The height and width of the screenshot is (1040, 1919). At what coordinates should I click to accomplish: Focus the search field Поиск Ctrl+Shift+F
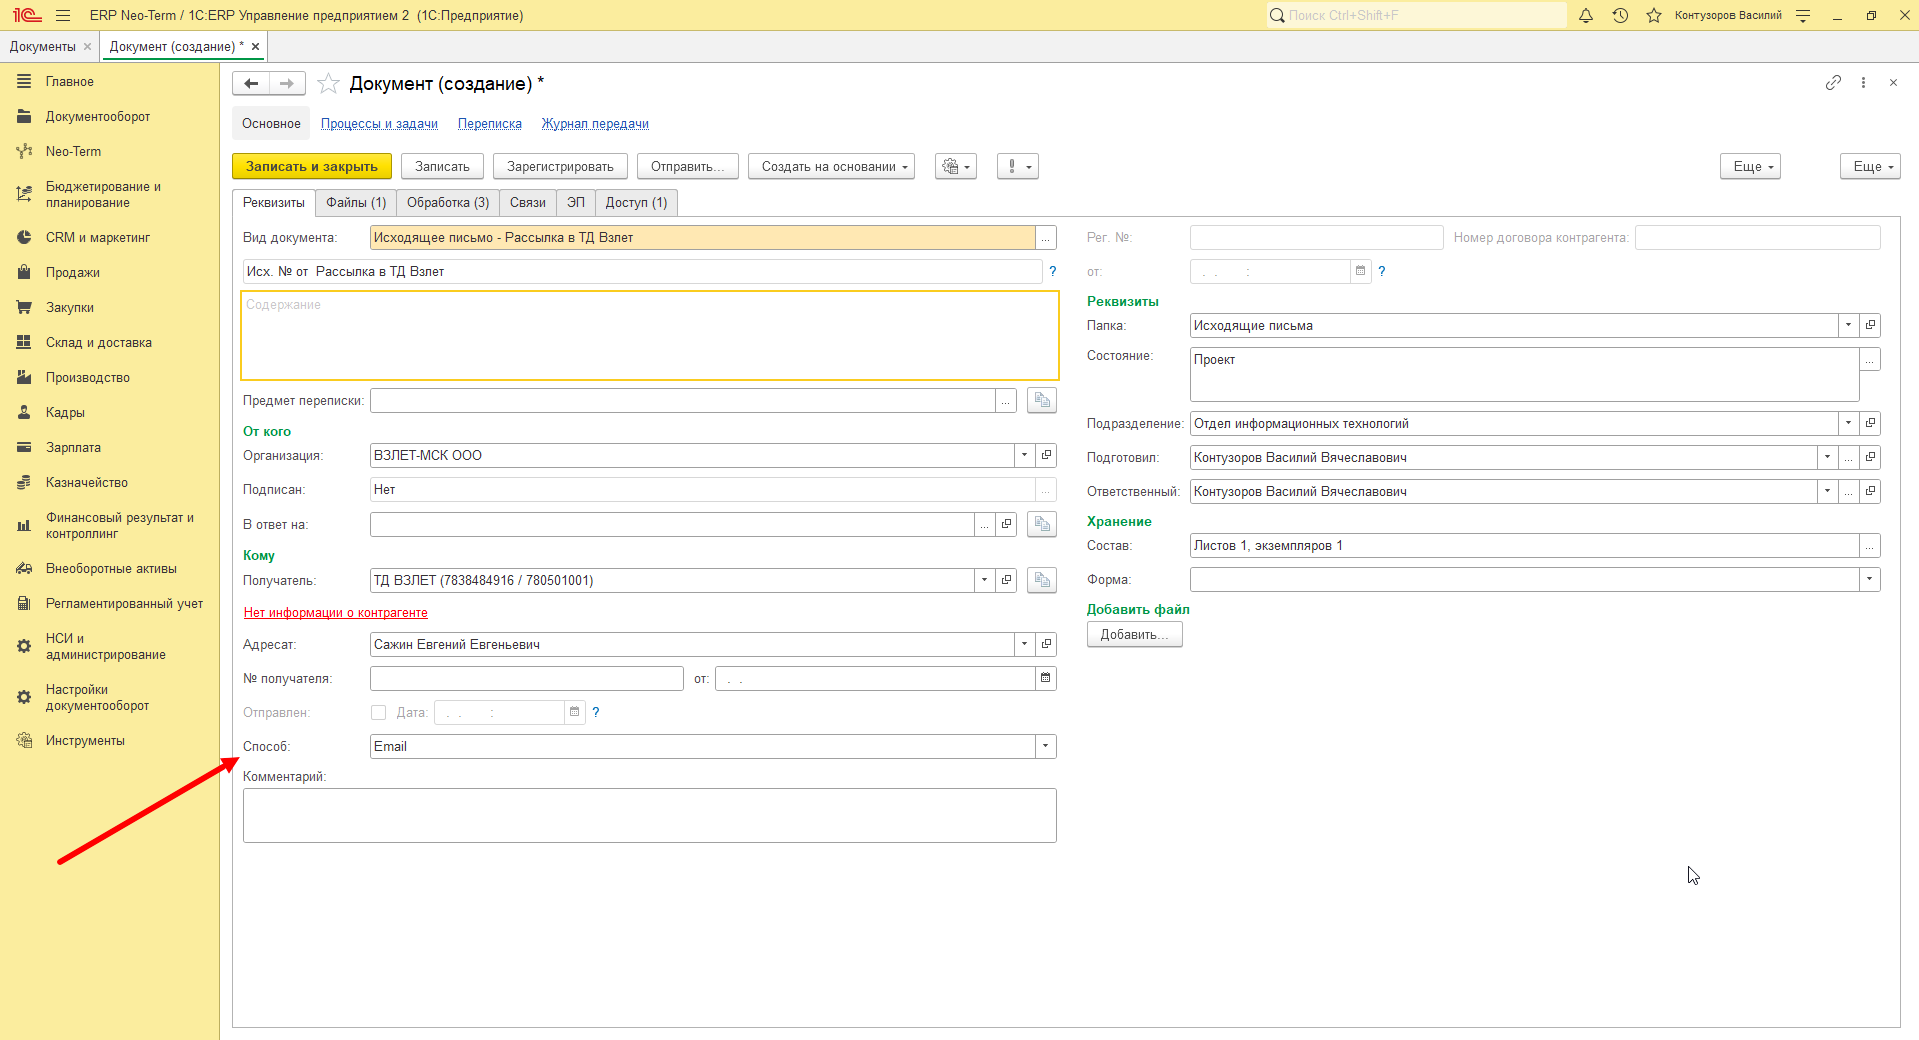[x=1416, y=15]
